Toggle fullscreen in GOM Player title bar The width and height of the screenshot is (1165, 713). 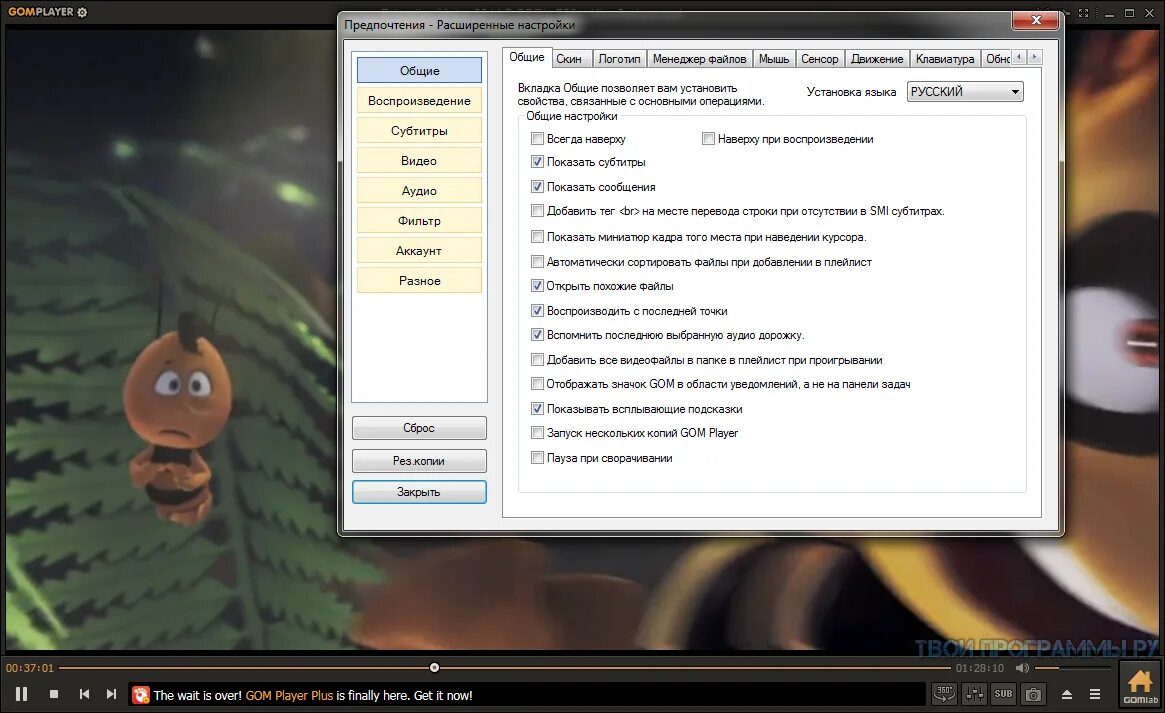click(x=1083, y=13)
